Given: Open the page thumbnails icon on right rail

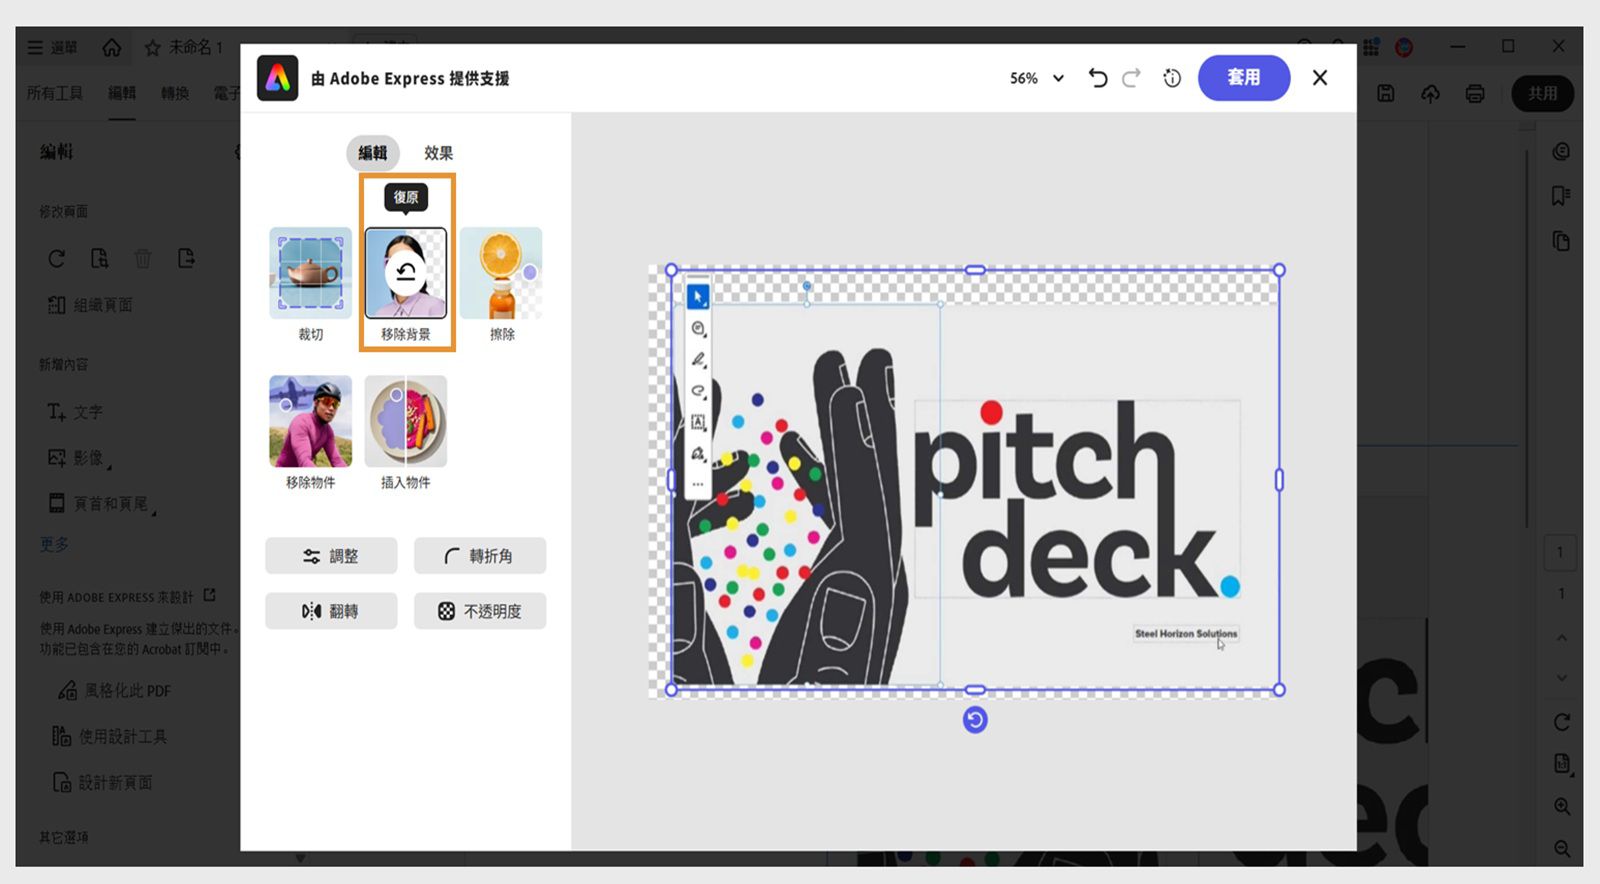Looking at the screenshot, I should [1561, 241].
